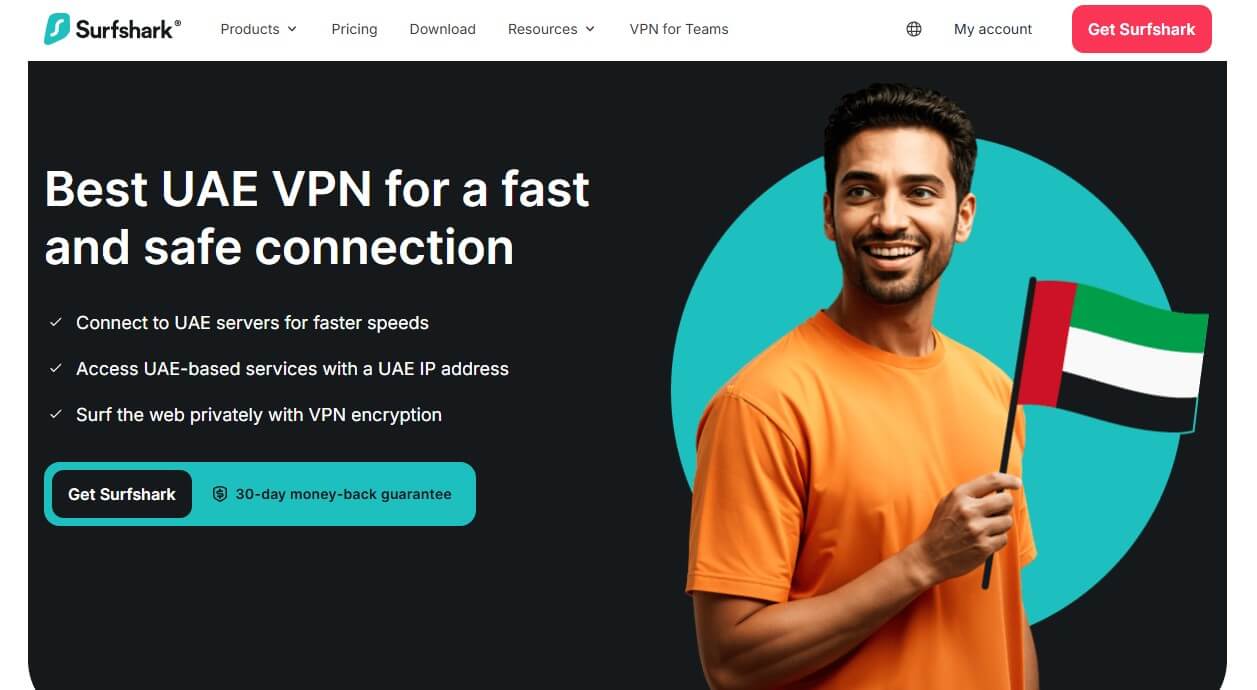This screenshot has height=690, width=1257.
Task: Click the Best UAE VPN headline
Action: pyautogui.click(x=318, y=218)
